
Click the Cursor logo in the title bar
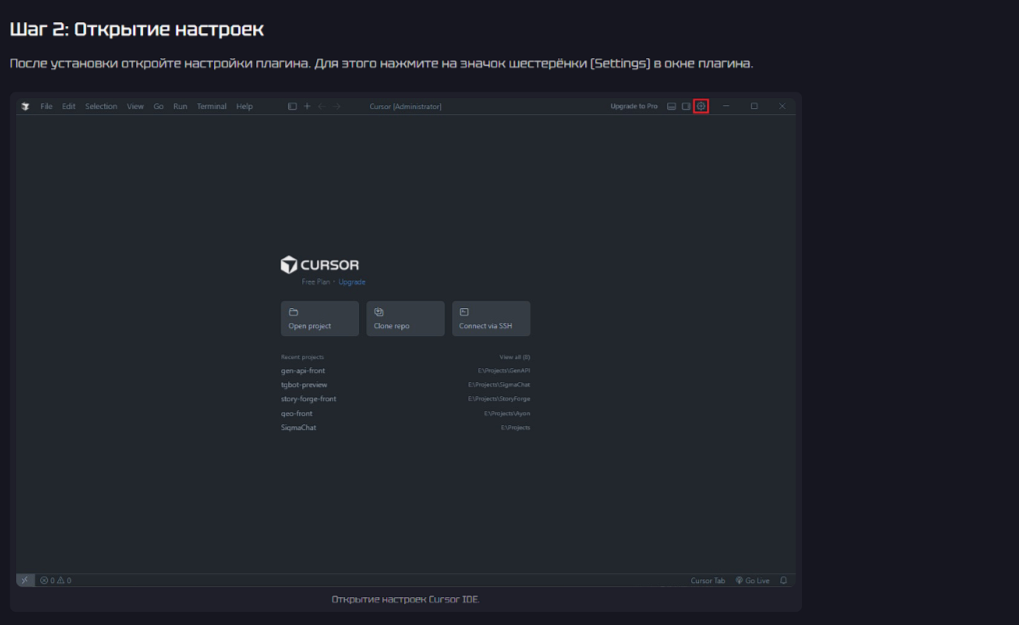pyautogui.click(x=25, y=106)
